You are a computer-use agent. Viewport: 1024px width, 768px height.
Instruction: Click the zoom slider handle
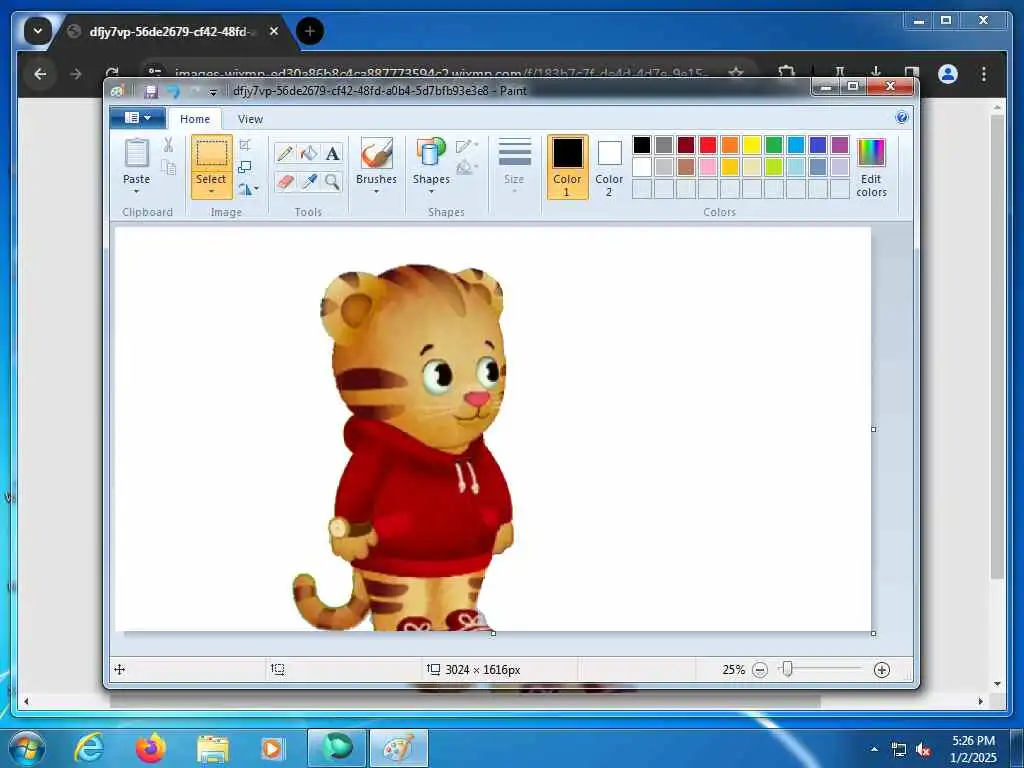(788, 669)
